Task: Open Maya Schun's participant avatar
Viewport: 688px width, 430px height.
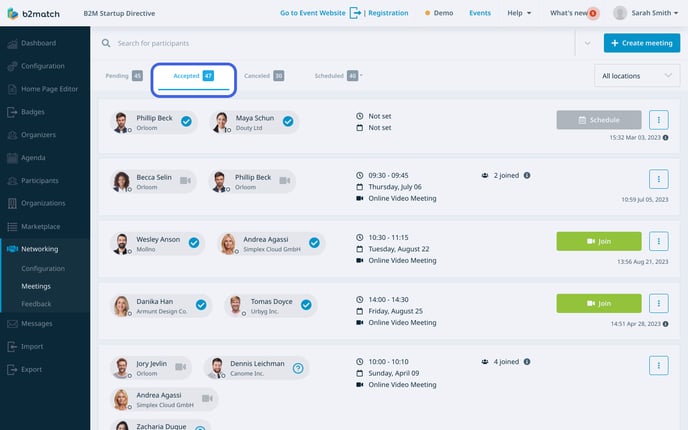Action: [221, 122]
